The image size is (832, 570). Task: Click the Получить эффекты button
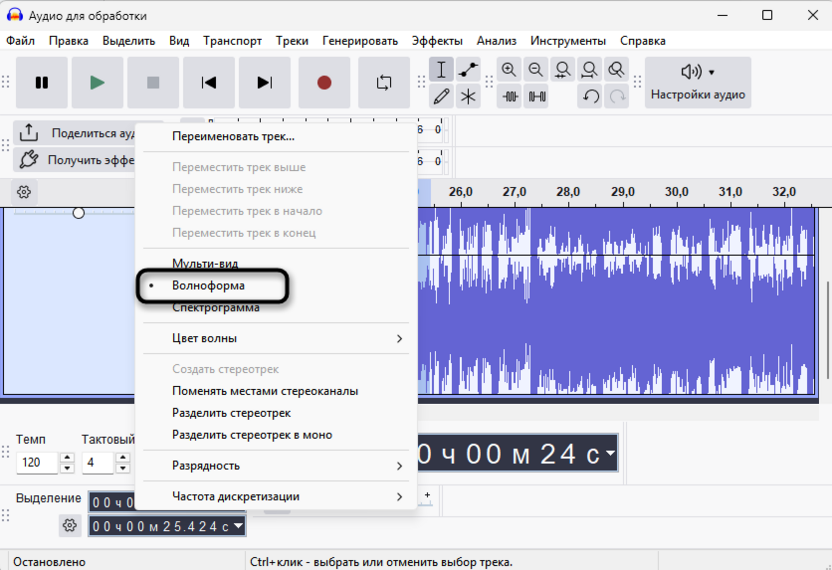(74, 159)
